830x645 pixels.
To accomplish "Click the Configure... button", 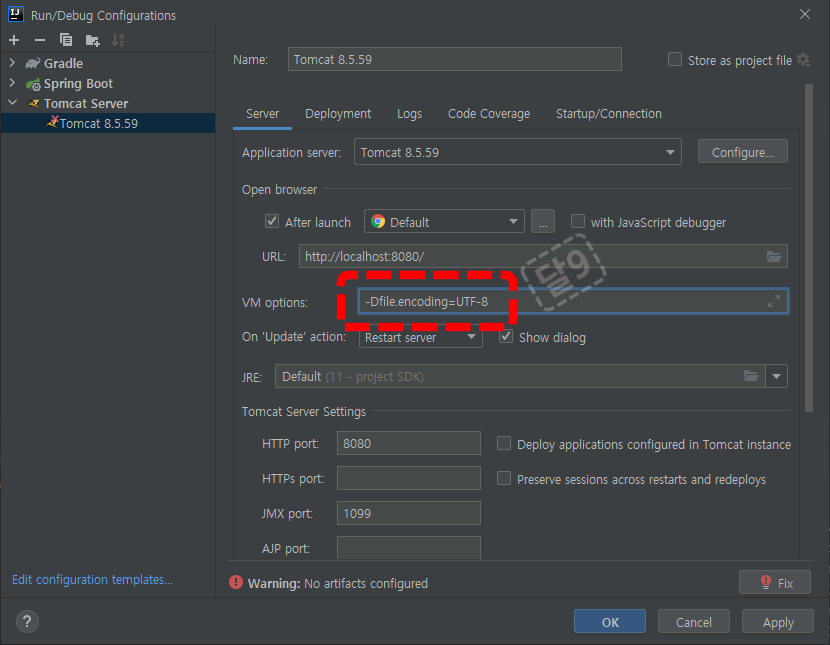I will (x=742, y=152).
